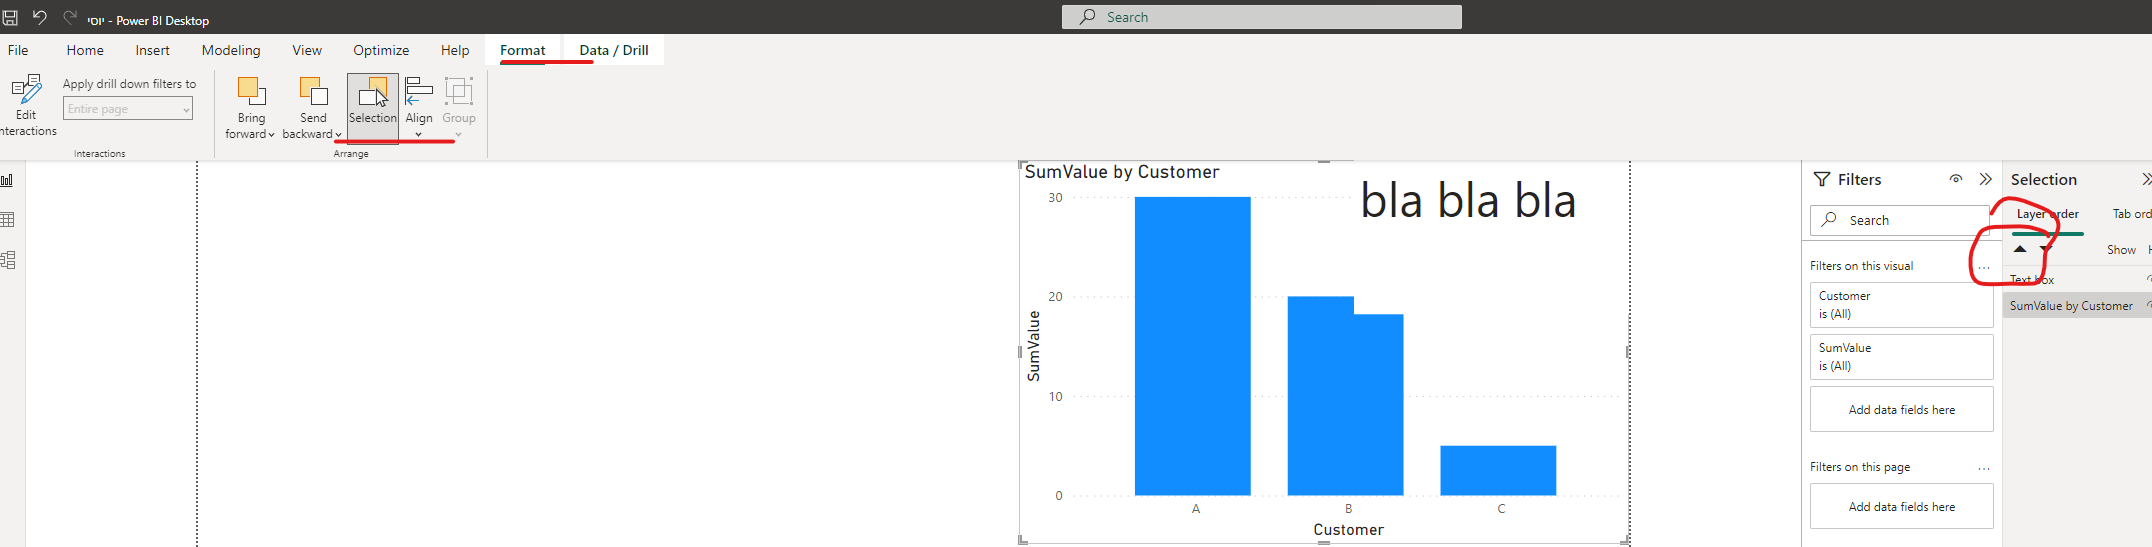Click Add data fields here for this page
2152x547 pixels.
point(1902,507)
